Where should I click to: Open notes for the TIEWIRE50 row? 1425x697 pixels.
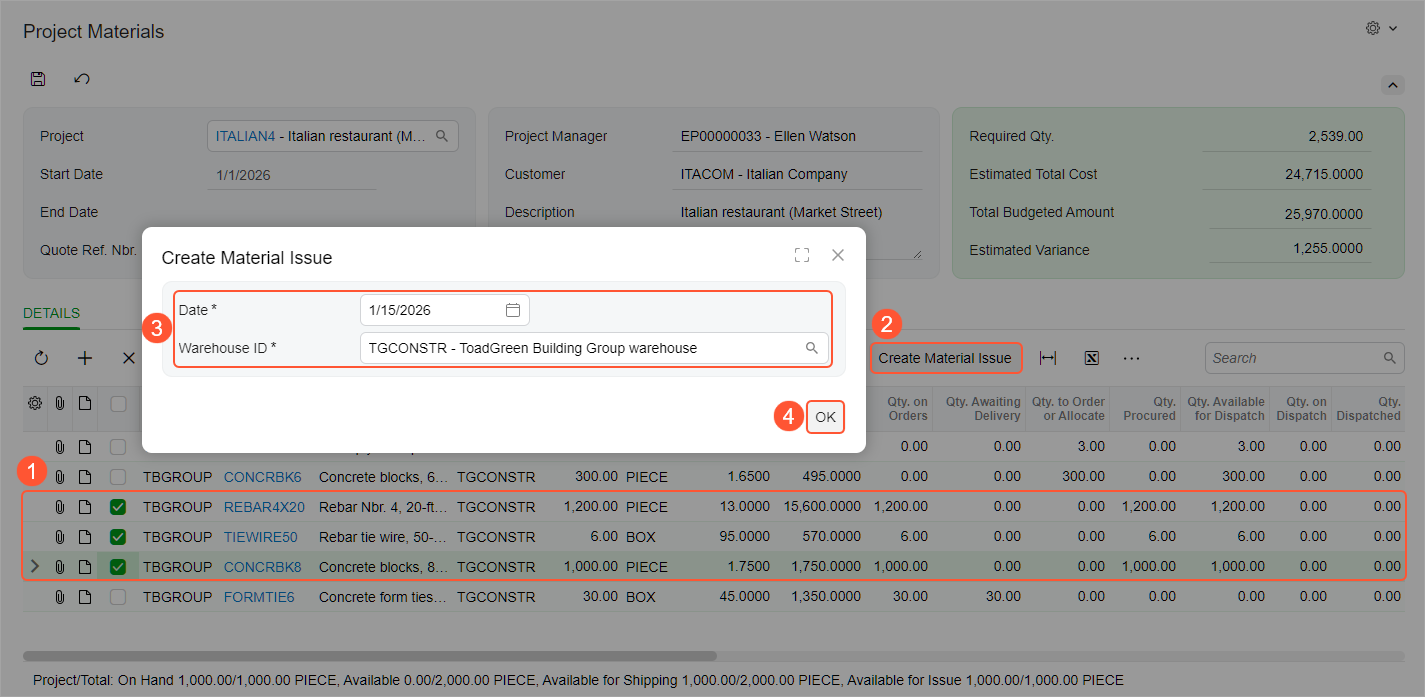pyautogui.click(x=85, y=537)
